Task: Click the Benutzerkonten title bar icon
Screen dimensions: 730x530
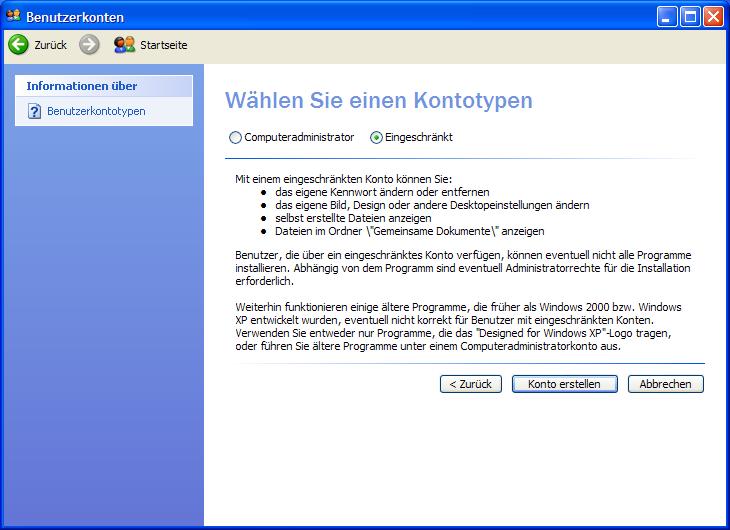Action: tap(14, 16)
